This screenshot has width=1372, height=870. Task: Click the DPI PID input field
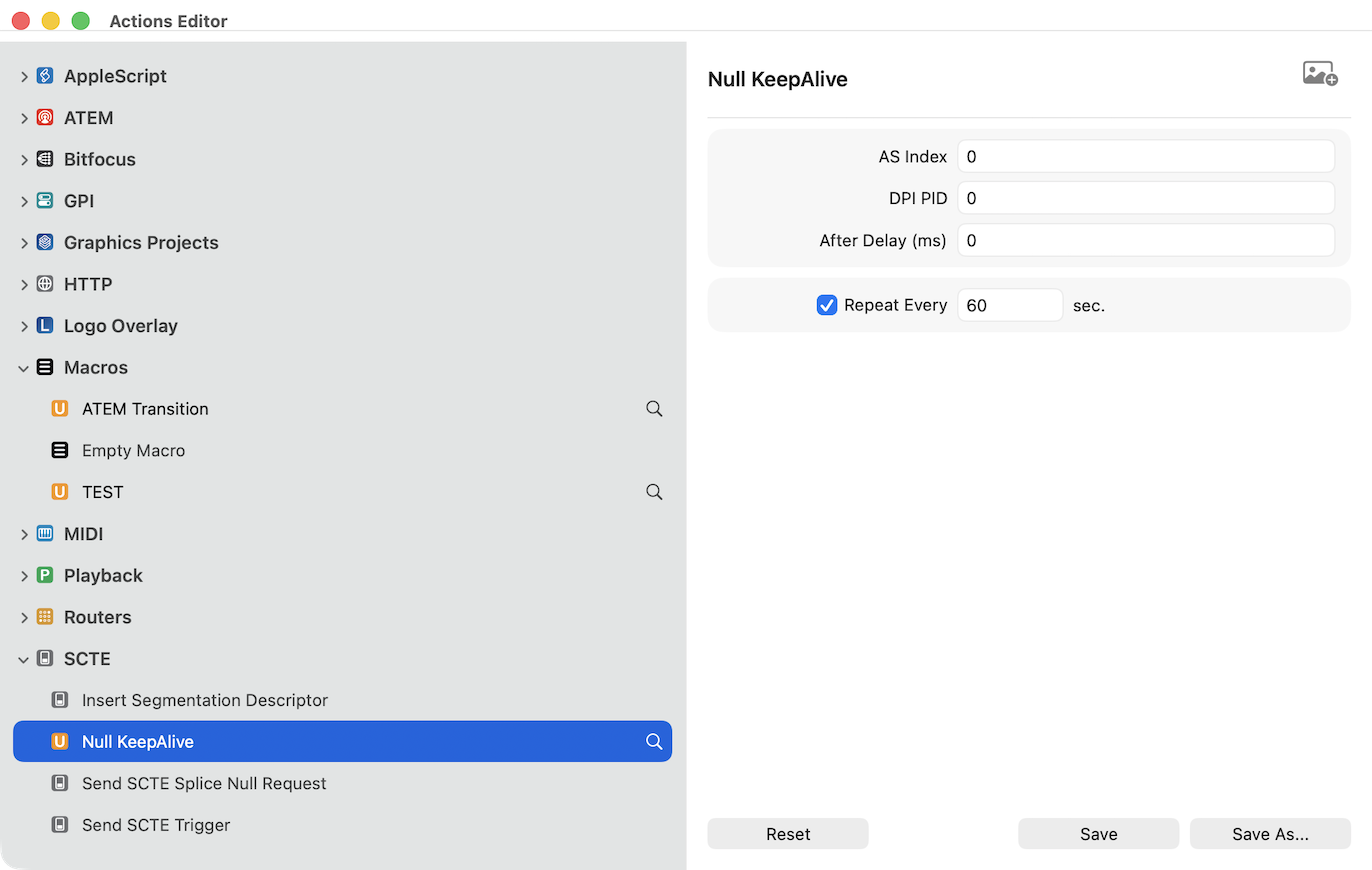click(1145, 198)
